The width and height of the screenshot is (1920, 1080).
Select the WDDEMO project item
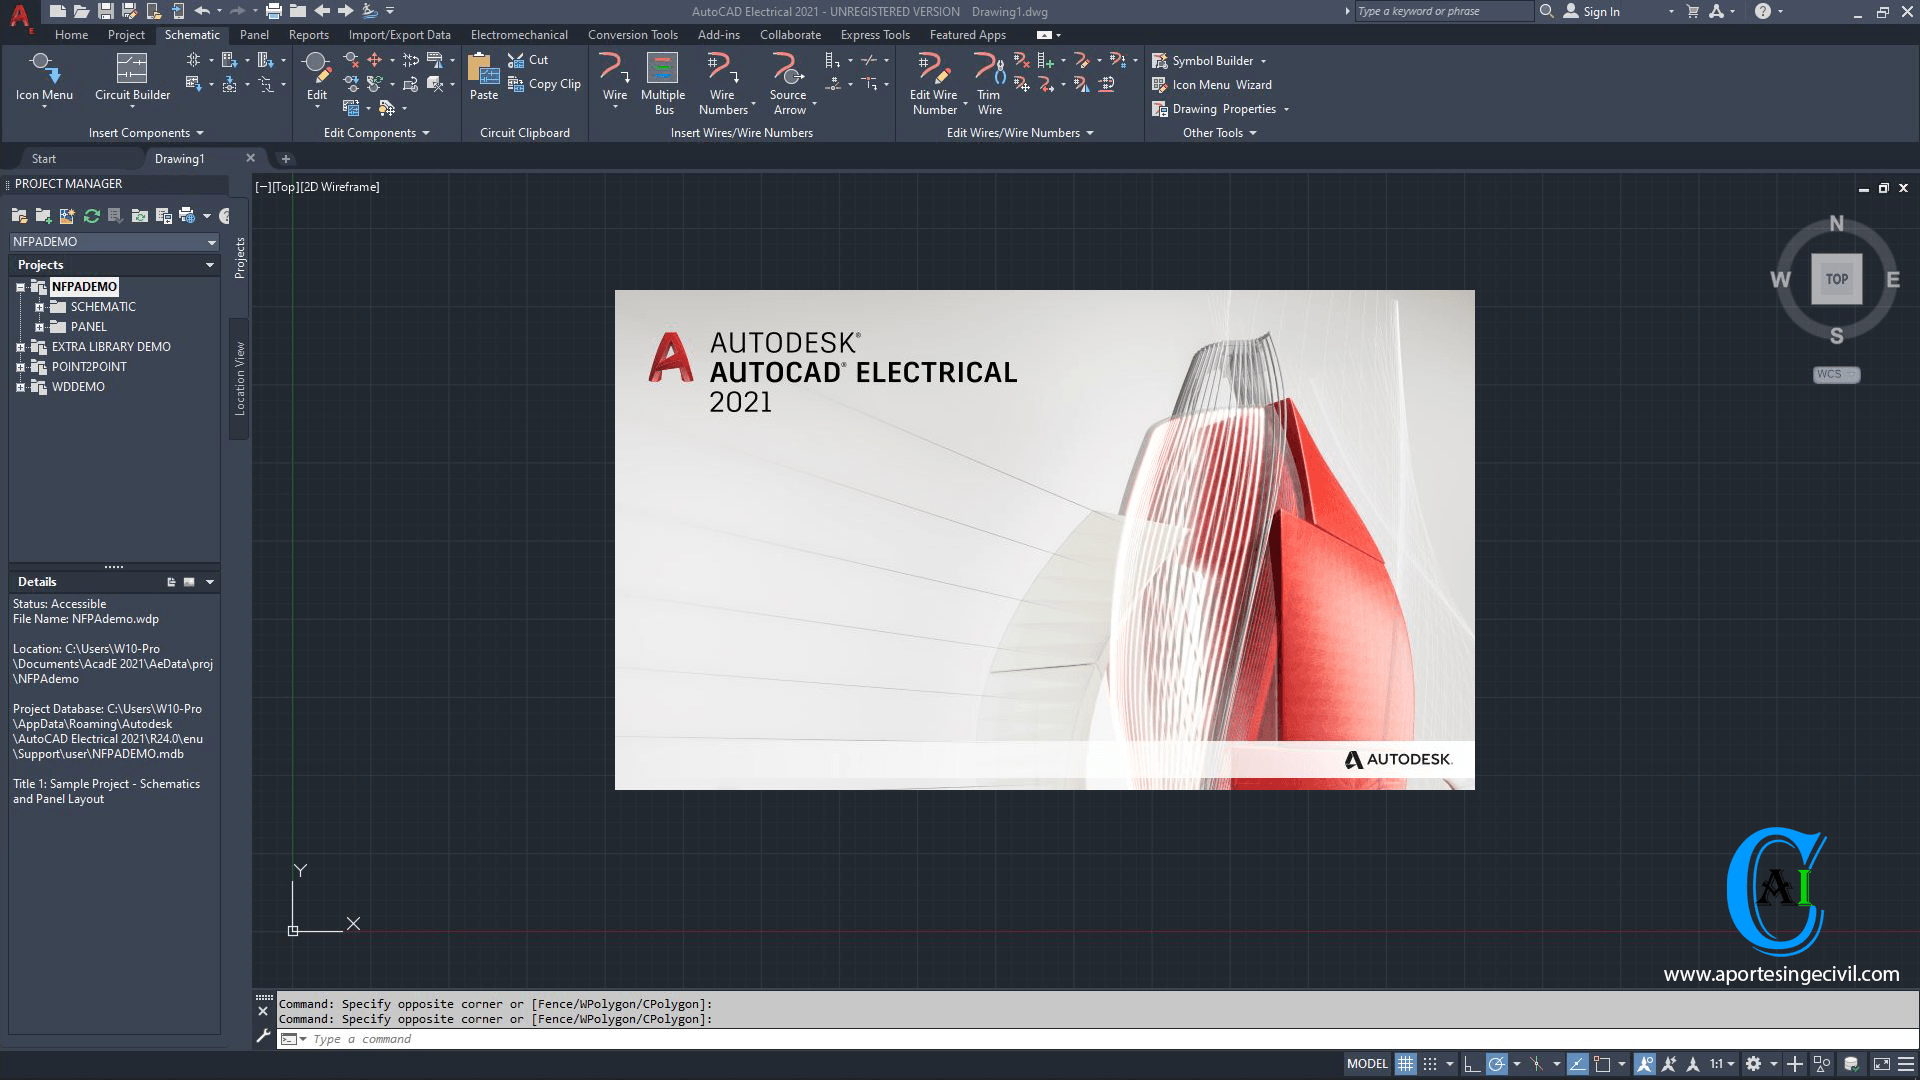(75, 386)
